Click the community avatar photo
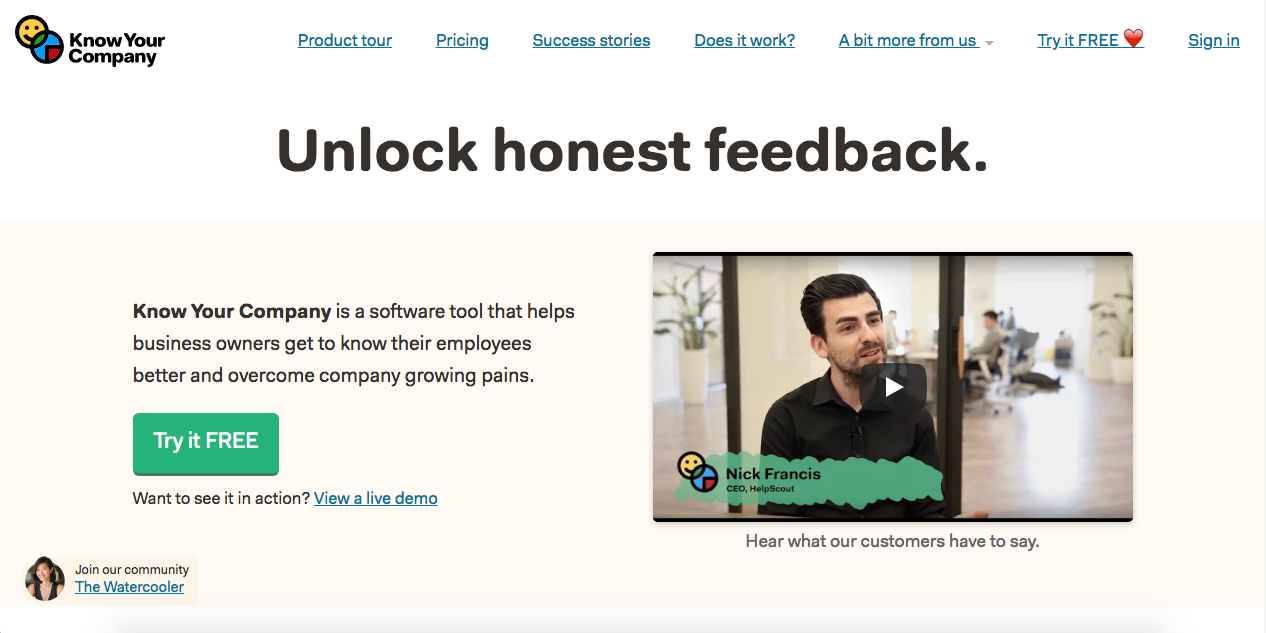1266x633 pixels. coord(45,578)
